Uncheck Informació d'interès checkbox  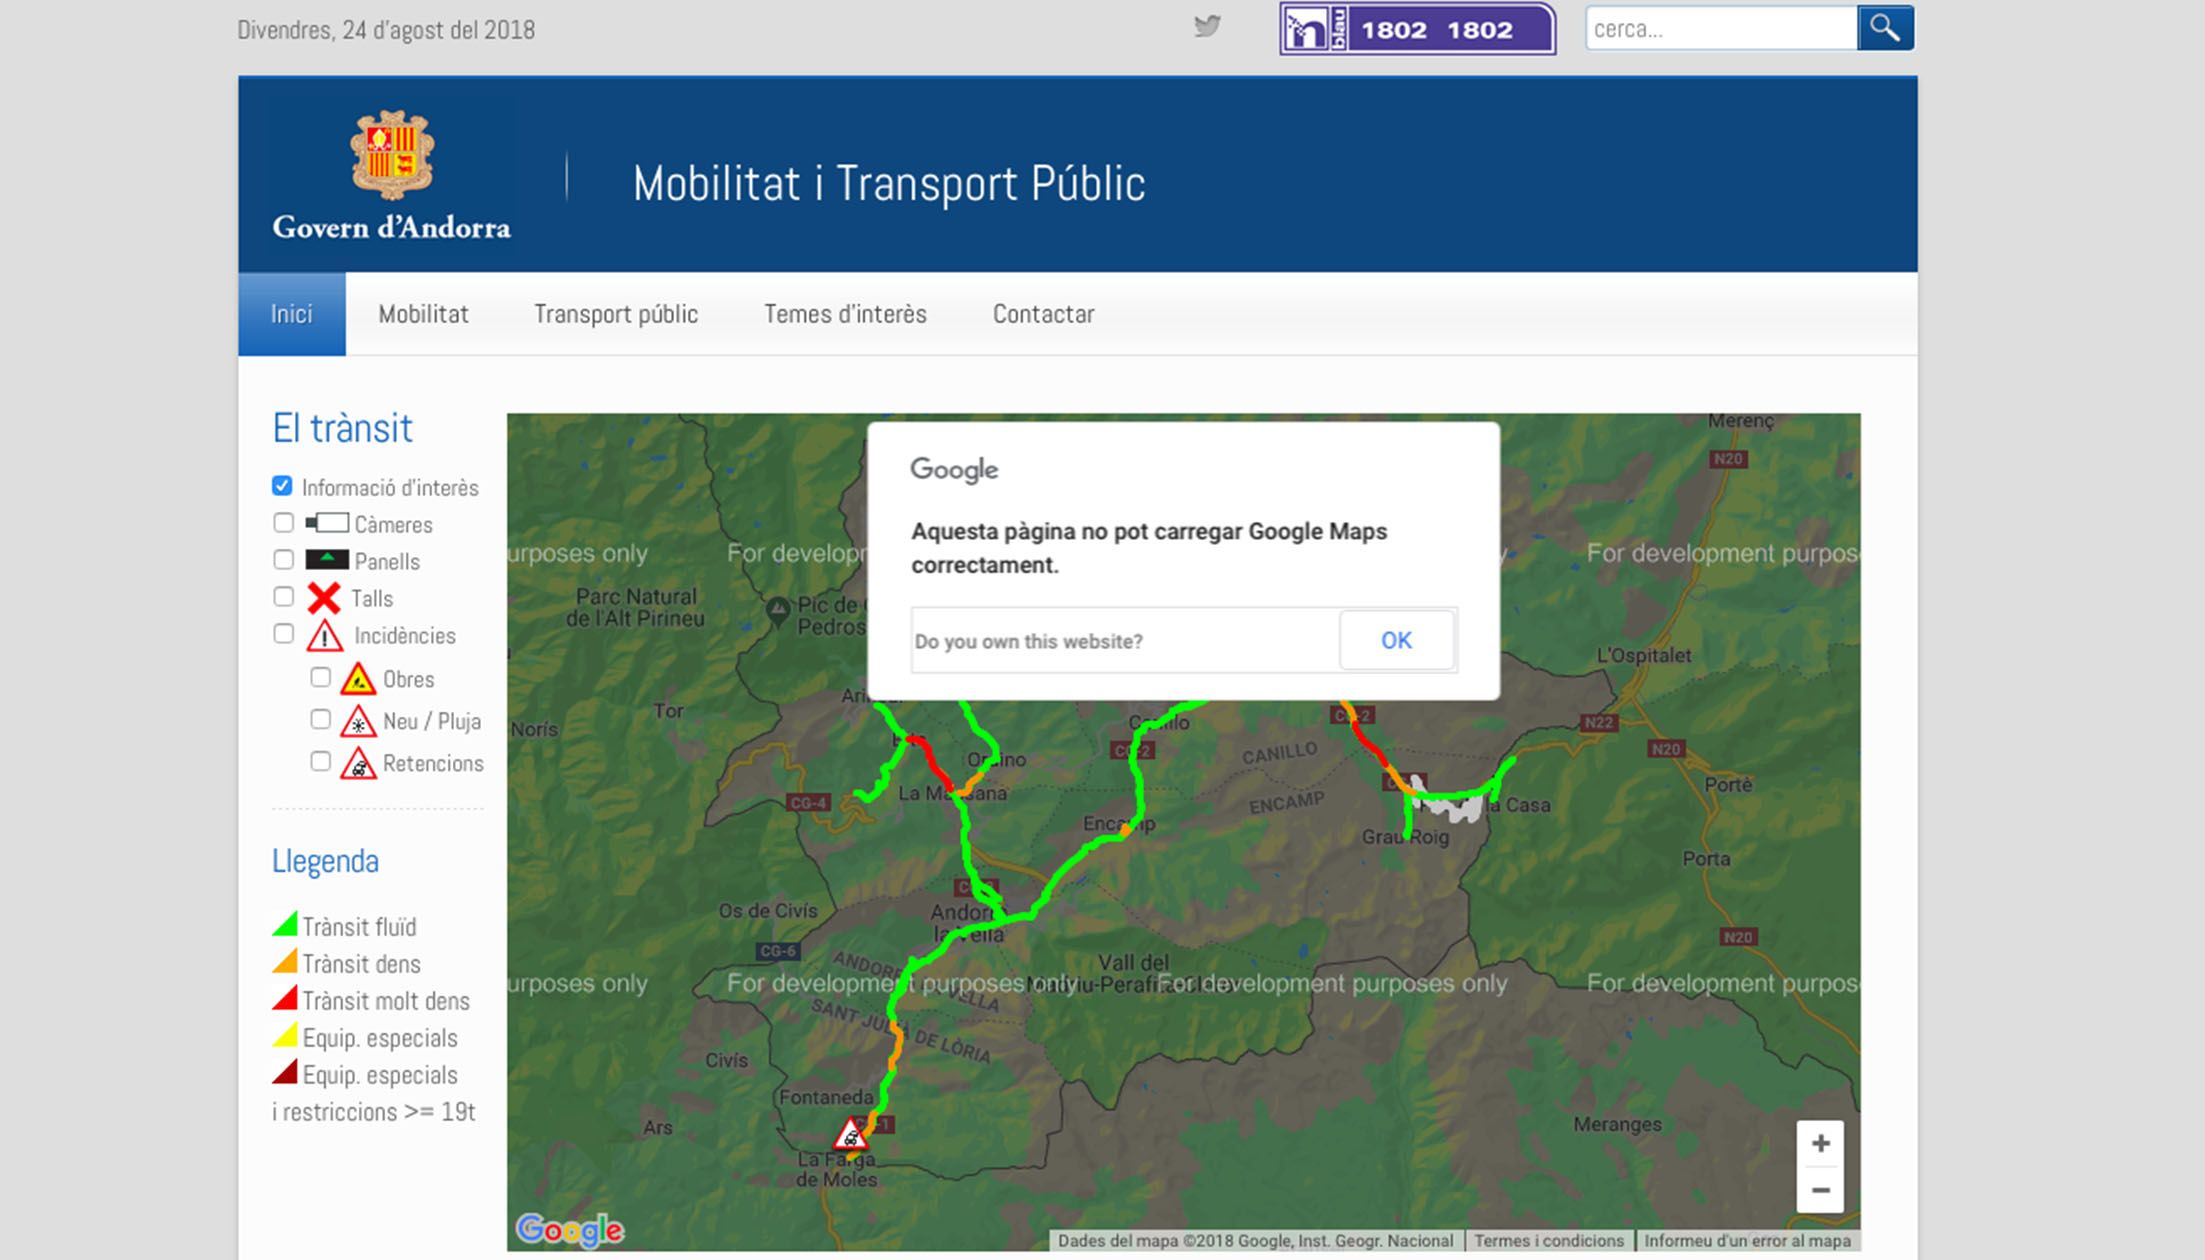point(283,486)
